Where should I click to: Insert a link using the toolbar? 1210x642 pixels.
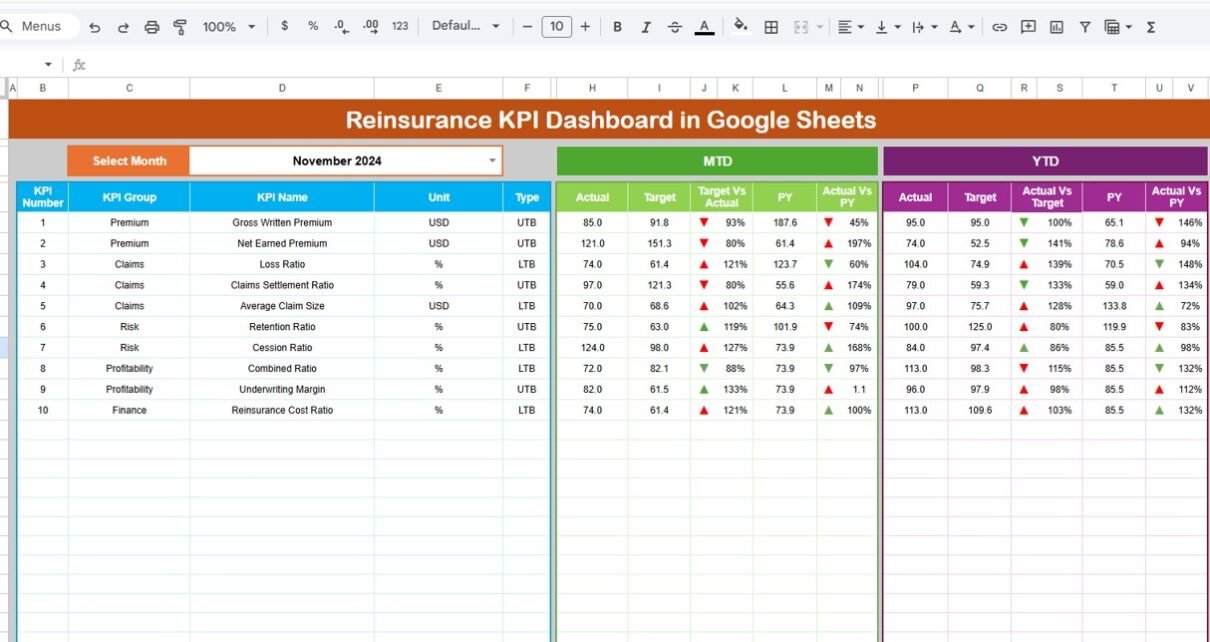point(999,27)
